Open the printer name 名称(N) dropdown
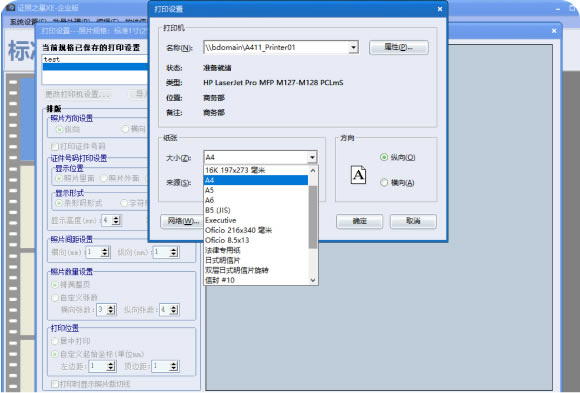 click(x=353, y=47)
